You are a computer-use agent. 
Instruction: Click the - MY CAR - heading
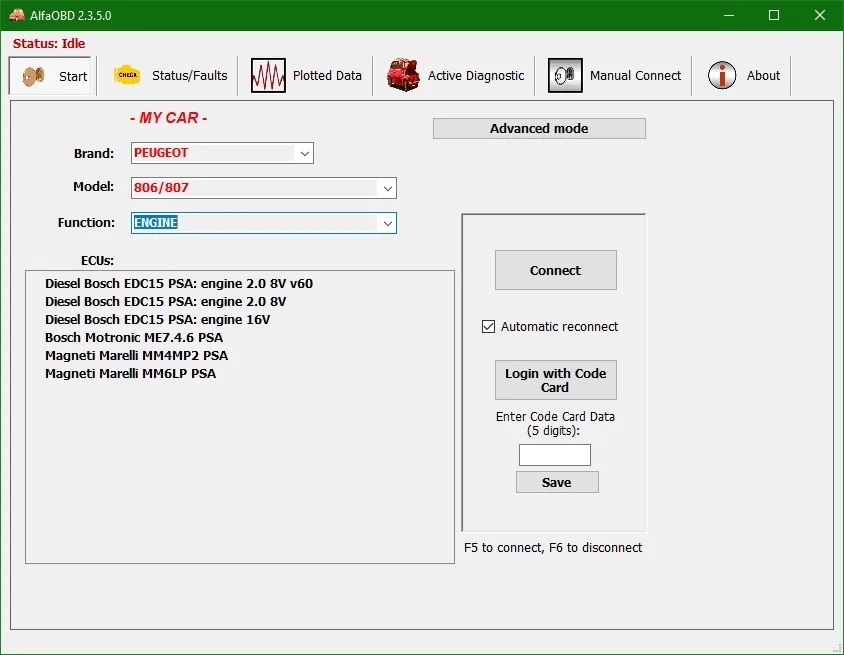pos(168,118)
